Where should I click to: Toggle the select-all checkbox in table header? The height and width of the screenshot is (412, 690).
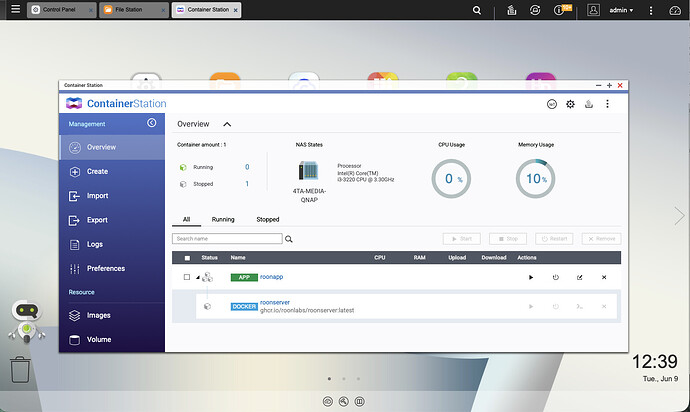187,258
